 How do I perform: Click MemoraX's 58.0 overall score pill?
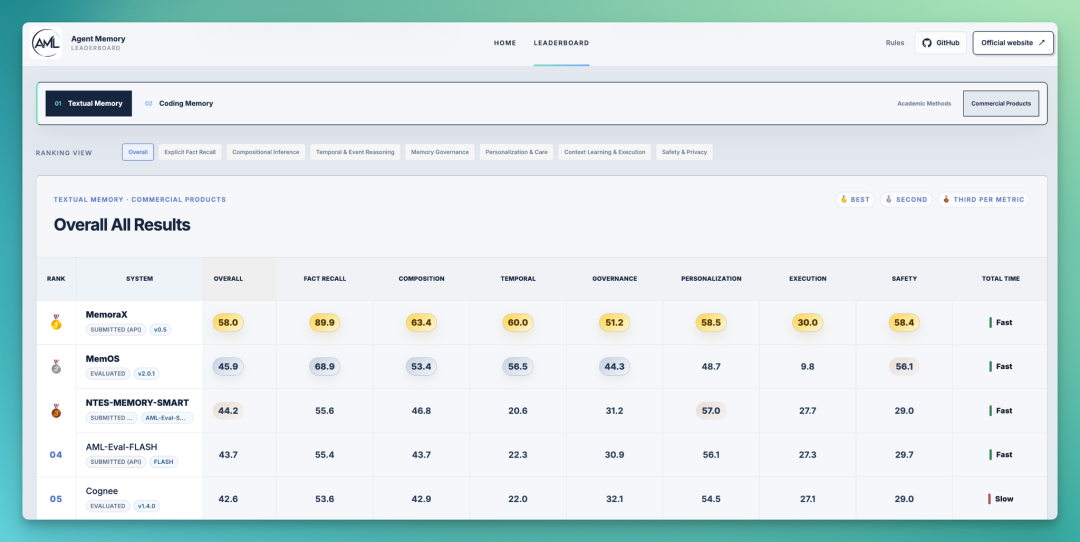(228, 322)
